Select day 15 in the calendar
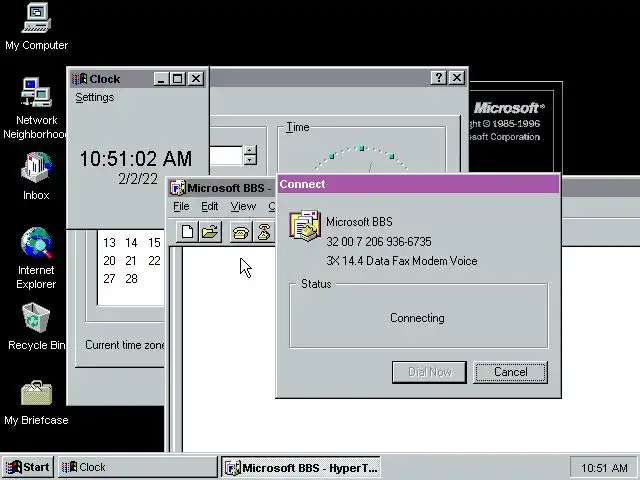Viewport: 640px width, 480px height. 154,243
